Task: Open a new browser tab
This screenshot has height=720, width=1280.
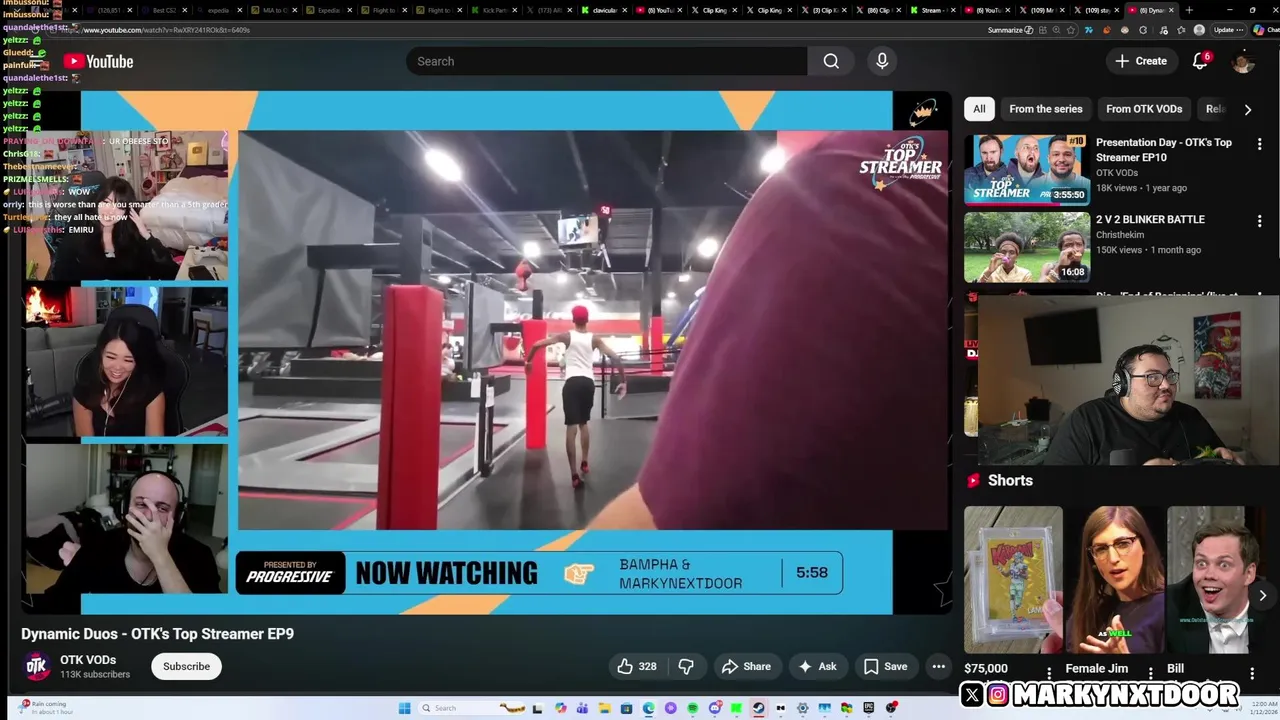Action: coord(1189,10)
